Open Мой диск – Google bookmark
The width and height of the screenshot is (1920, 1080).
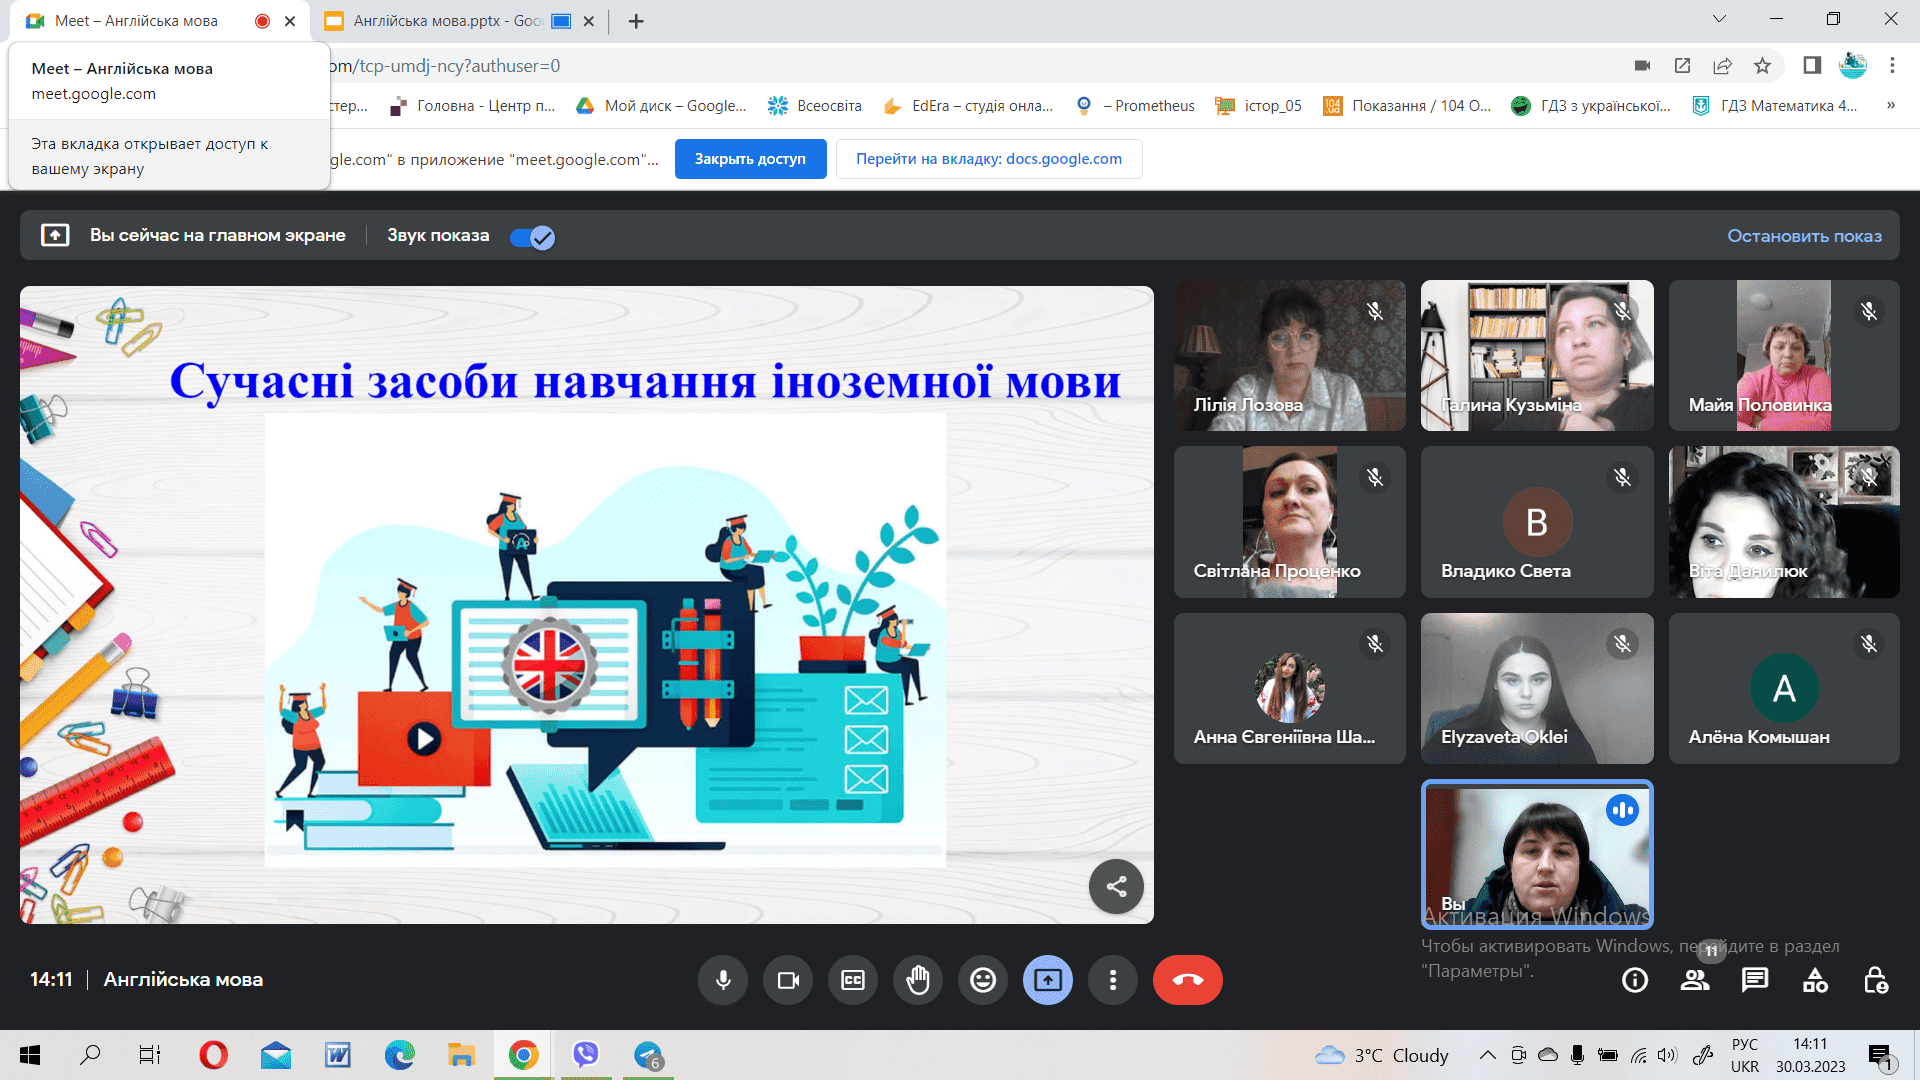[x=661, y=106]
